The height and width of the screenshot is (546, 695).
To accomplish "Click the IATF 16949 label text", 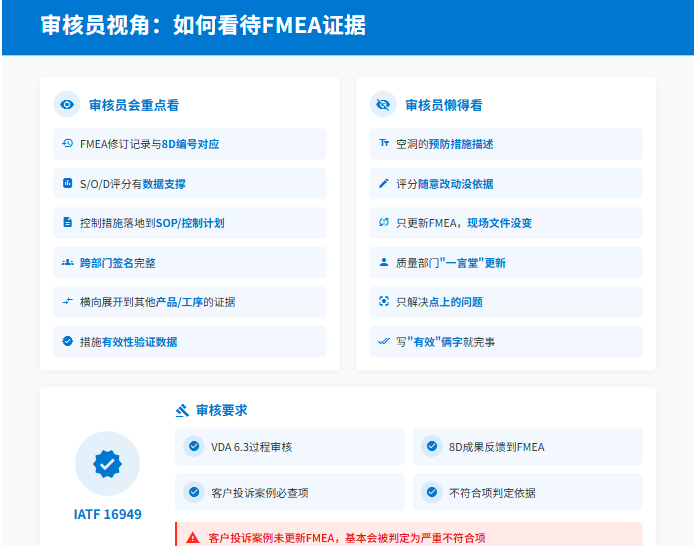I will point(107,515).
